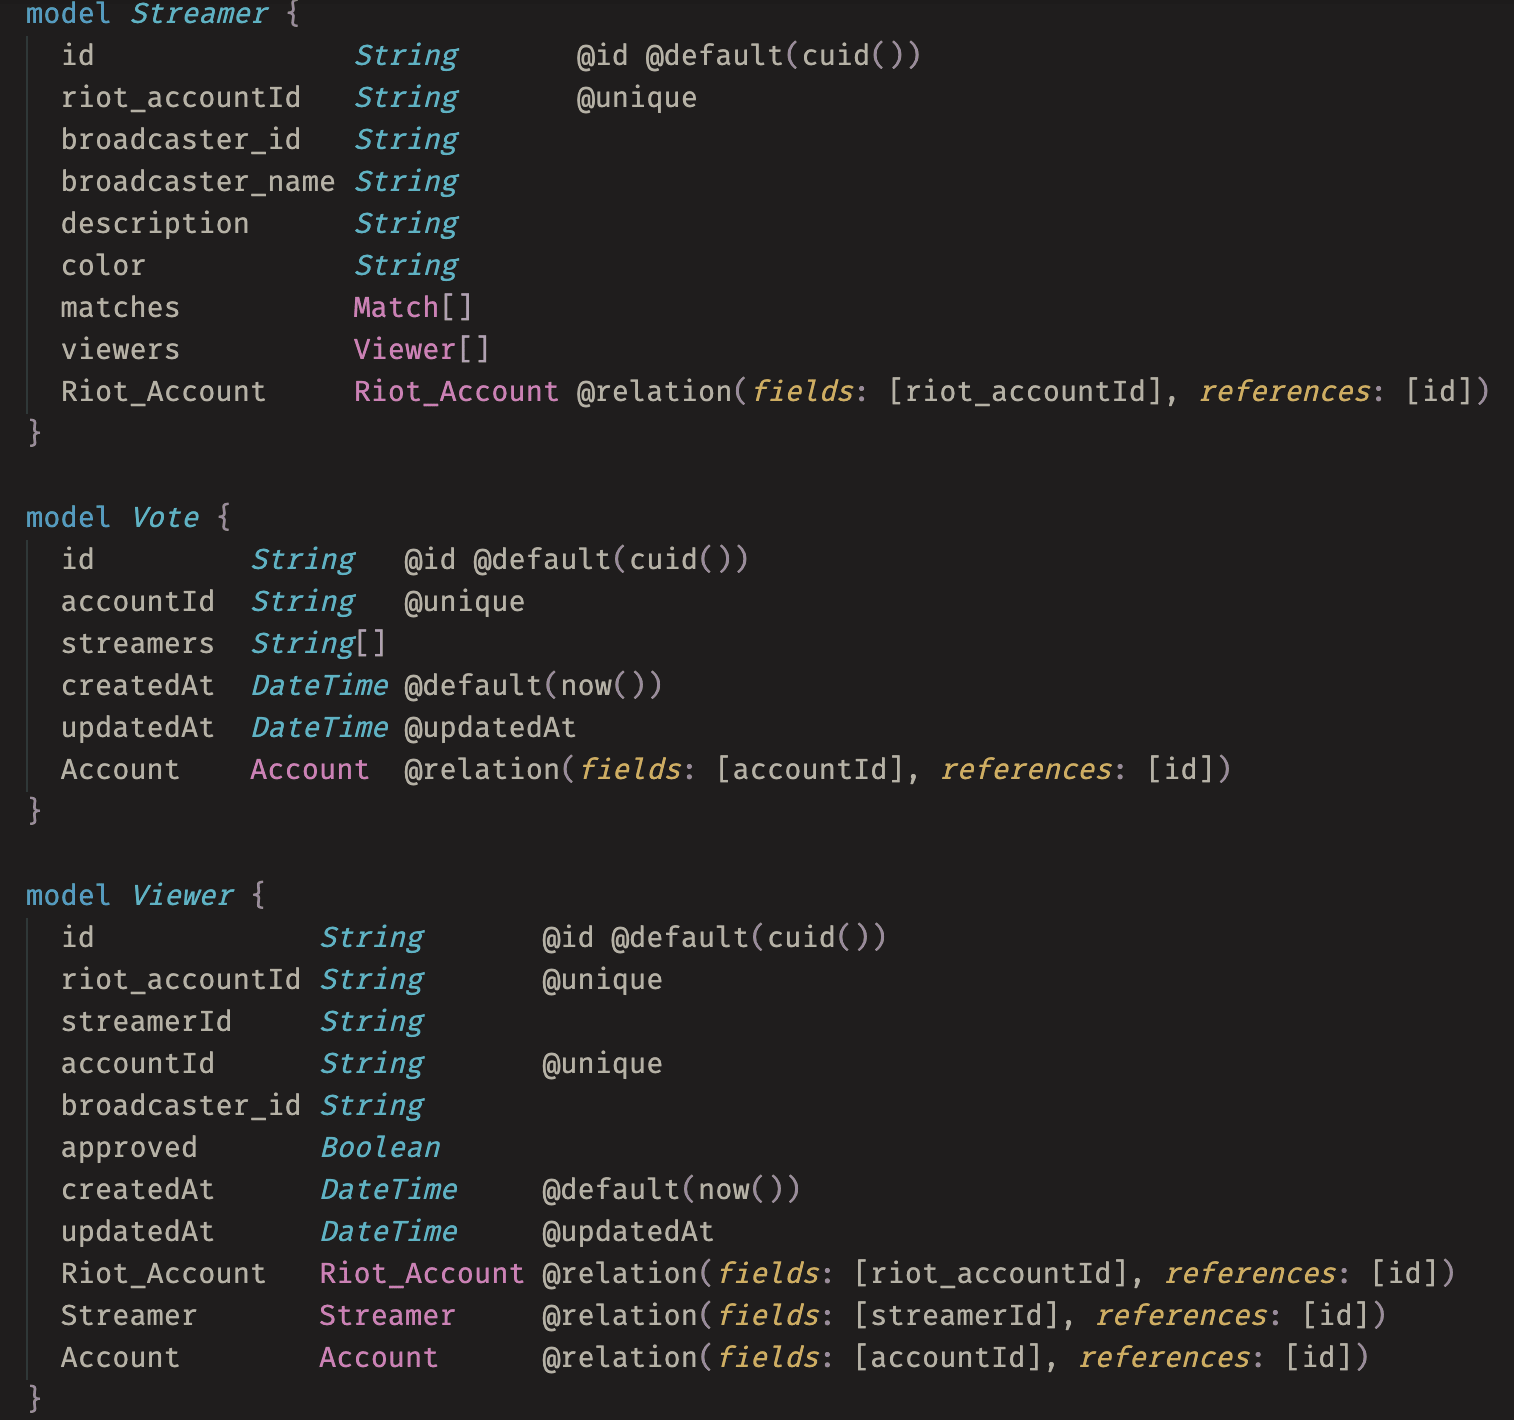Click closing brace of Vote model
The image size is (1514, 1420).
(x=35, y=810)
